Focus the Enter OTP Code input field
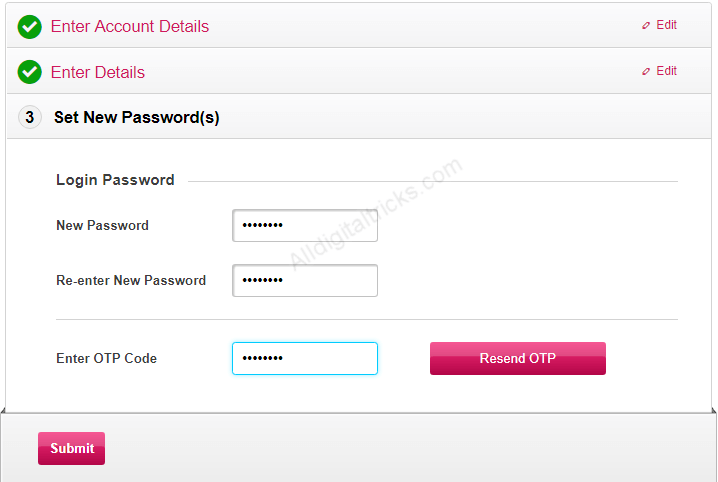This screenshot has width=718, height=482. tap(305, 358)
